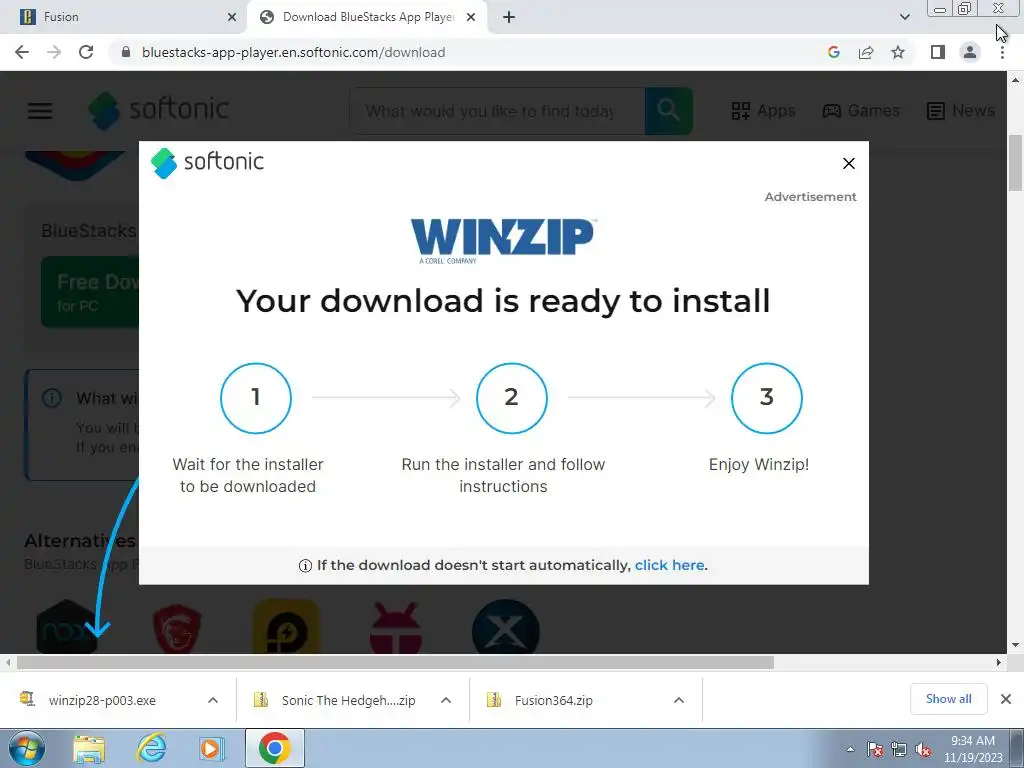This screenshot has width=1024, height=768.
Task: Click the scroll down arrow
Action: click(1016, 645)
